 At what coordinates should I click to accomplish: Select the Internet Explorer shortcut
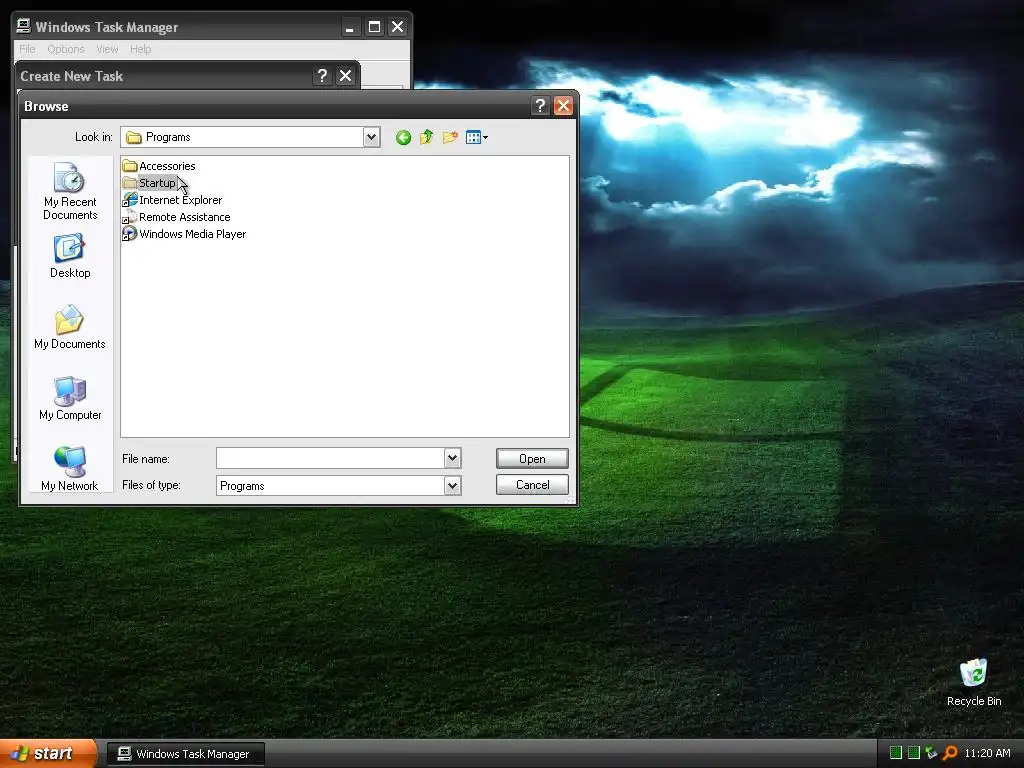coord(173,200)
